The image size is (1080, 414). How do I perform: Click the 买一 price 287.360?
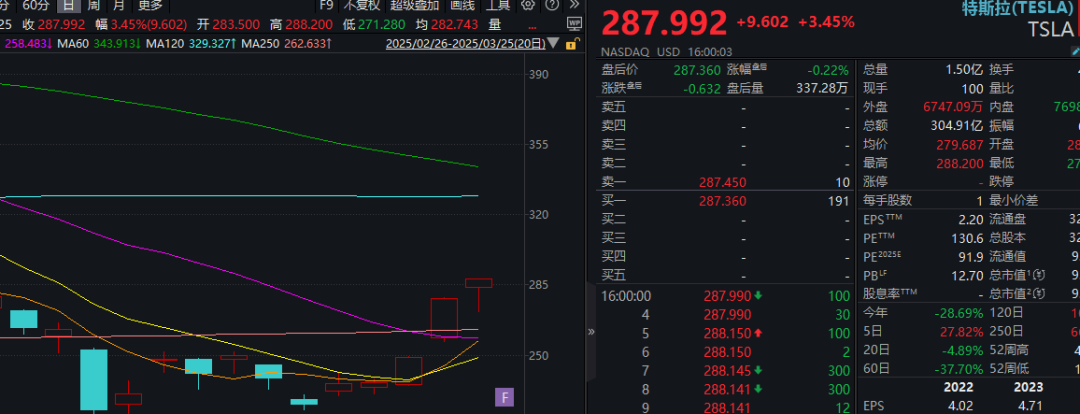722,201
